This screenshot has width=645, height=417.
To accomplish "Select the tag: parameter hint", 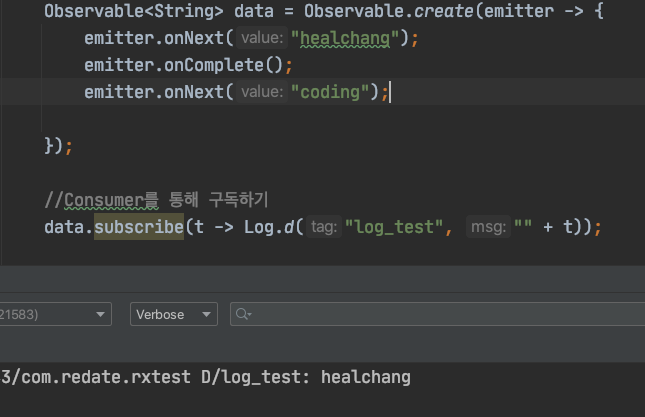I will [x=324, y=227].
